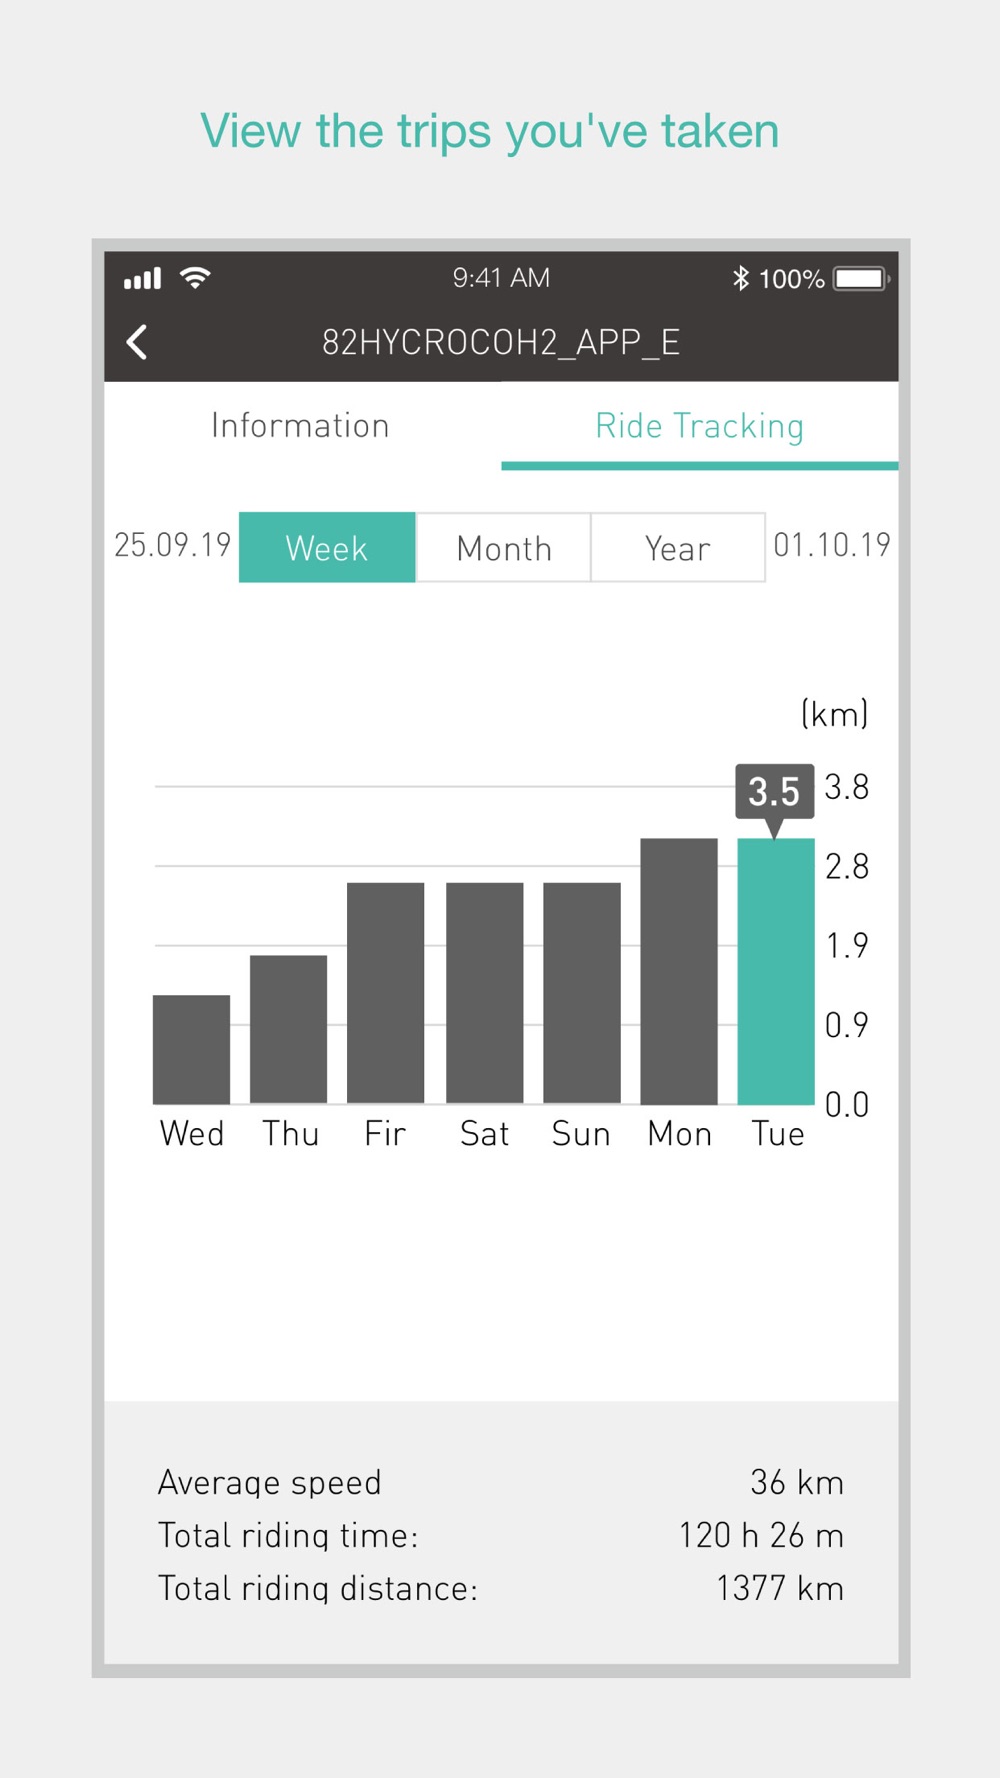Screen dimensions: 1000x1778
Task: Select the Sat bar in chart
Action: click(x=484, y=993)
